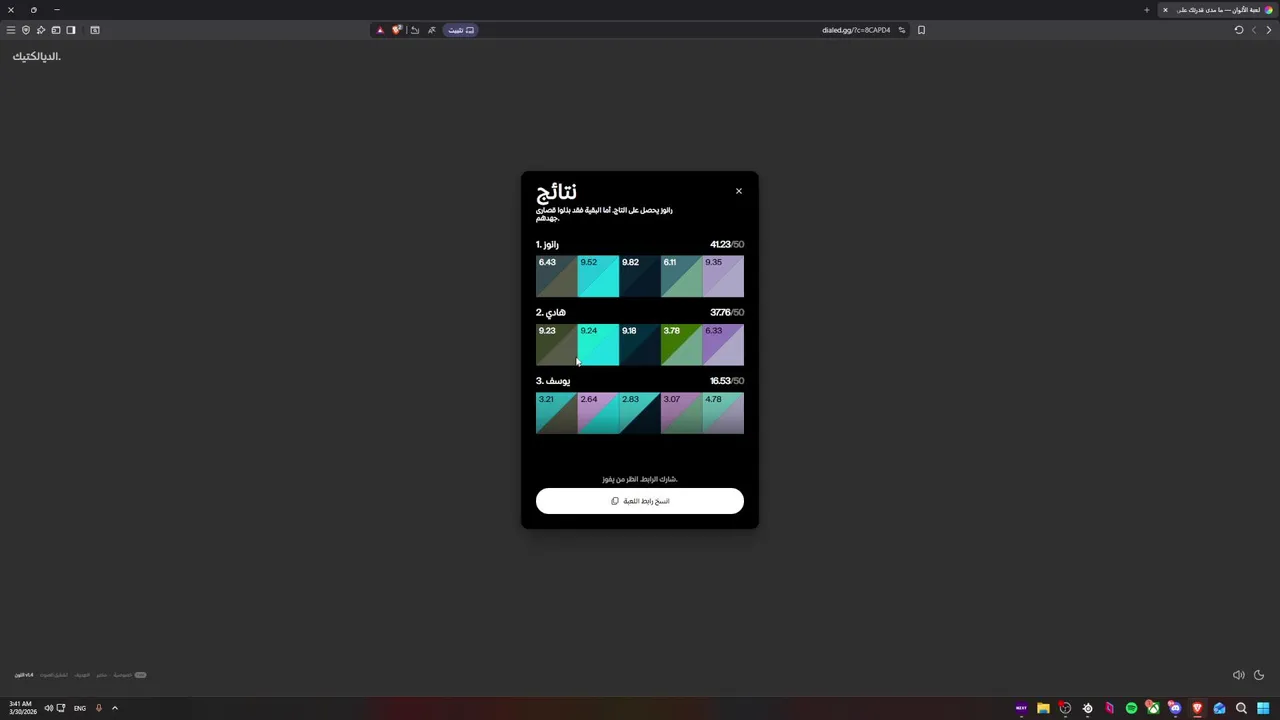
Task: Close the results dialog with the X
Action: pos(739,191)
